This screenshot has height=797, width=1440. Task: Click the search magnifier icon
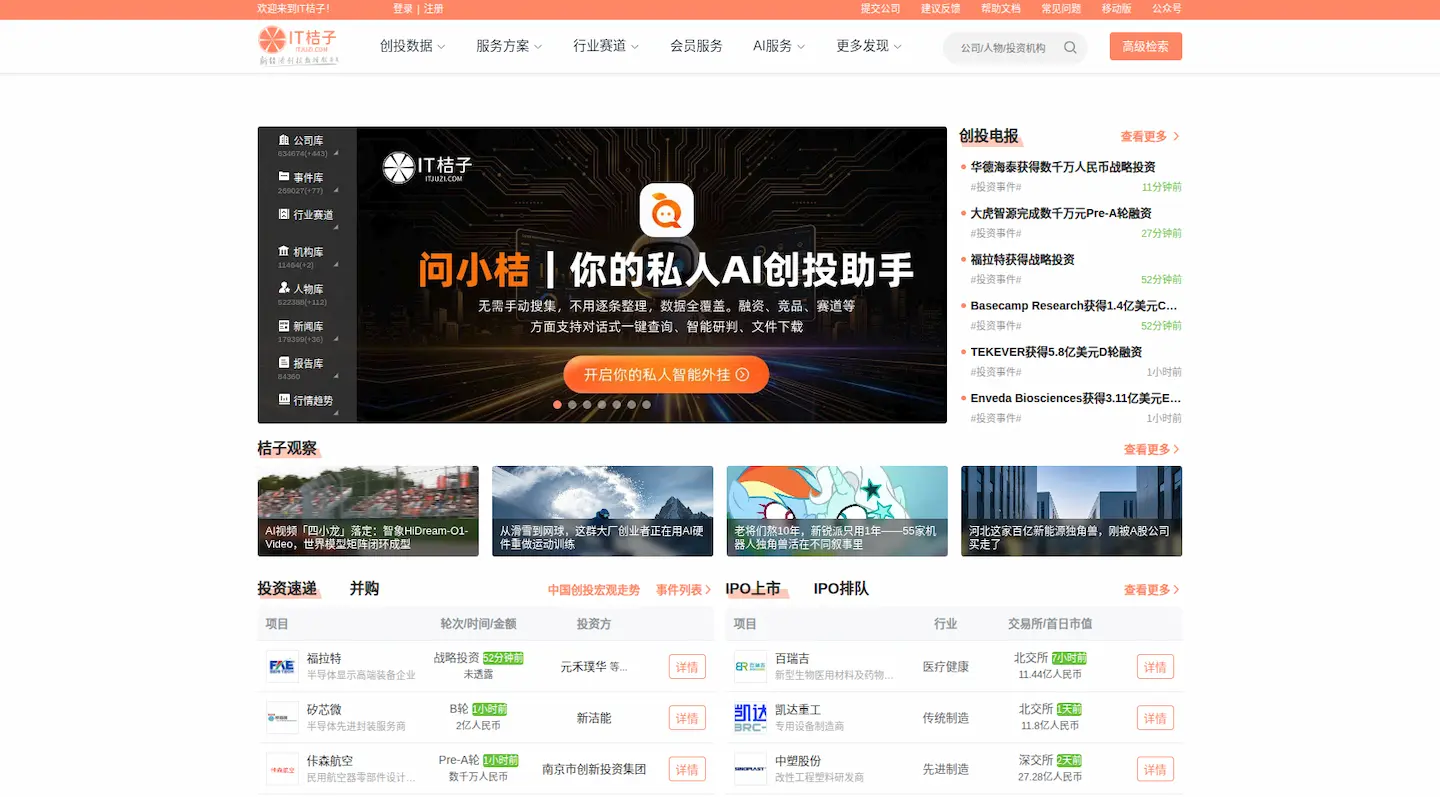click(1070, 47)
